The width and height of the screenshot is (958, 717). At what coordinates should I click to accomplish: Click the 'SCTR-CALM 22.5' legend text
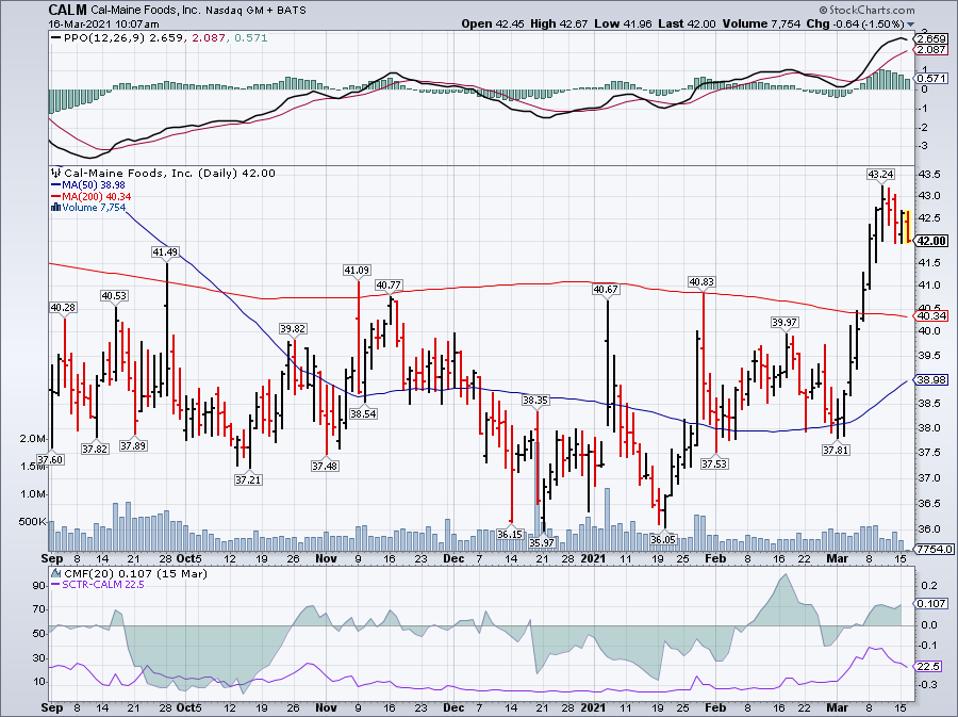point(103,584)
